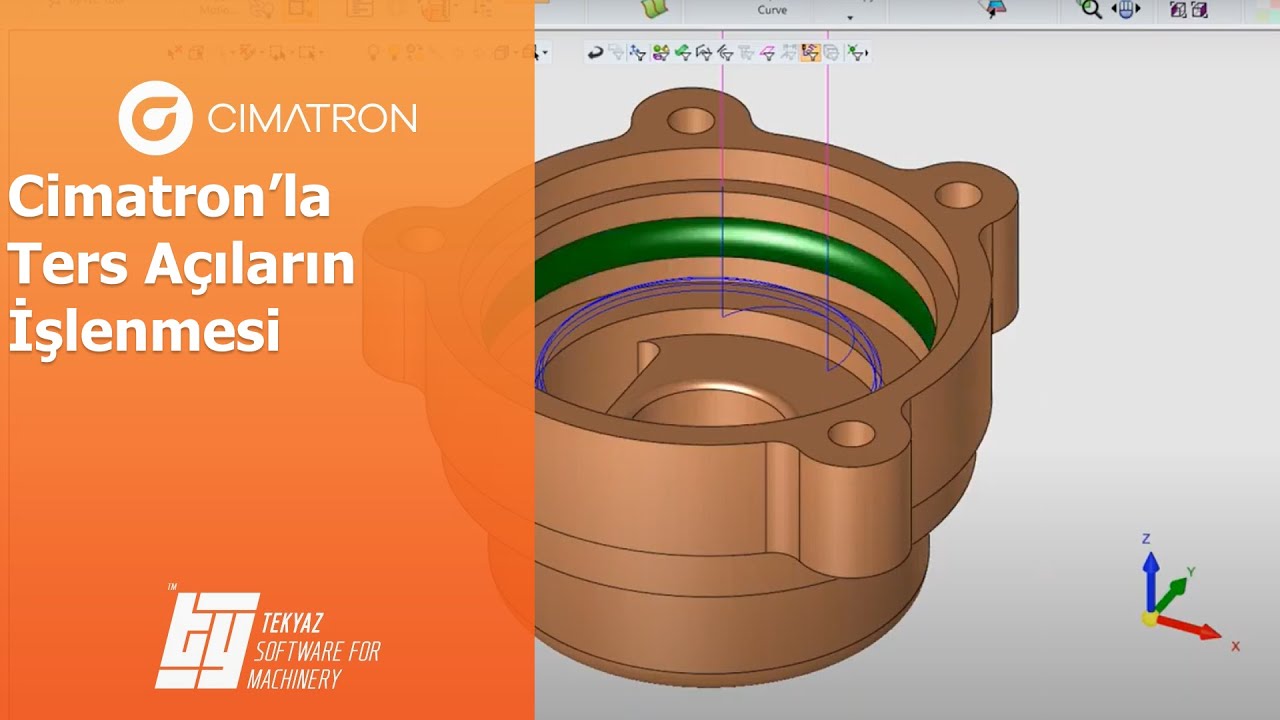Select the magenta and green filter icon
Viewport: 1280px width, 720px height.
point(660,52)
